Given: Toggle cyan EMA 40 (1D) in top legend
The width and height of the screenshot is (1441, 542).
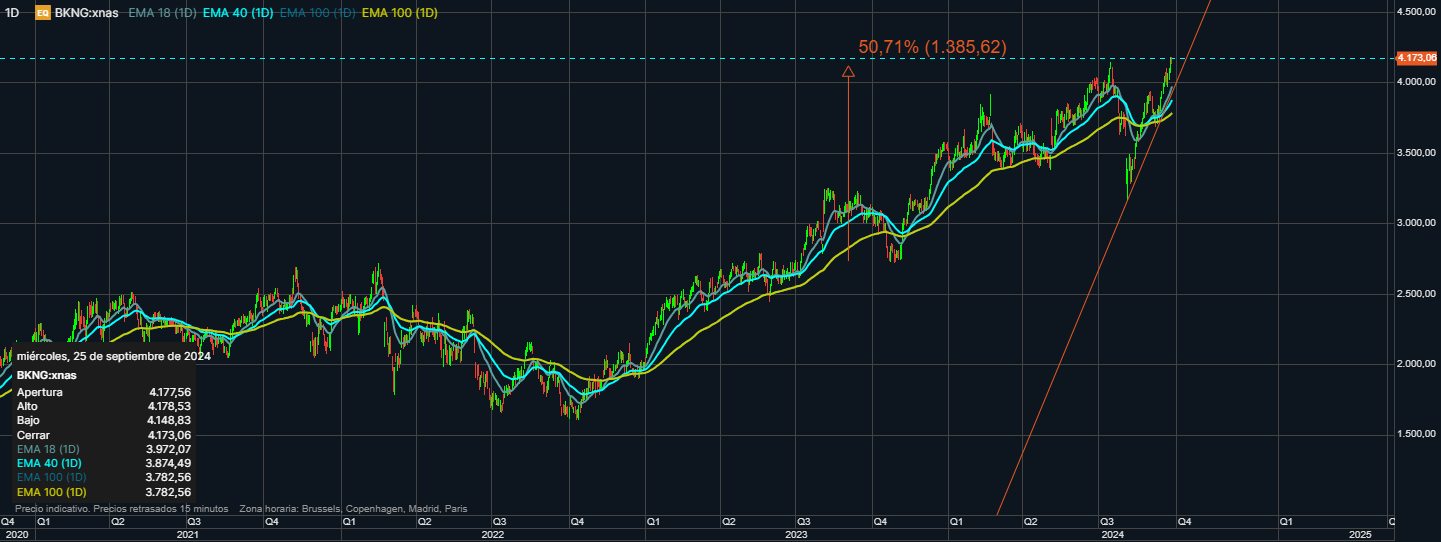Looking at the screenshot, I should [239, 13].
